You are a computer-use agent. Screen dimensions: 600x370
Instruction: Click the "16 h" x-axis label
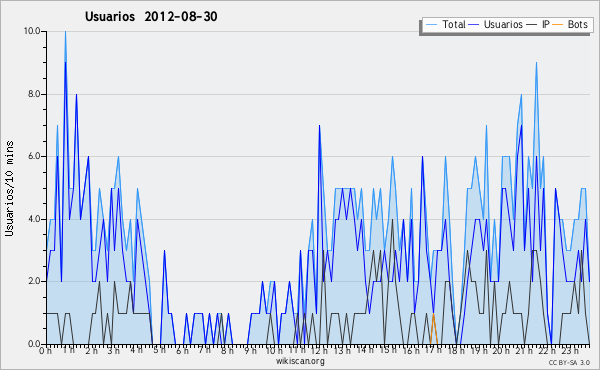click(411, 351)
